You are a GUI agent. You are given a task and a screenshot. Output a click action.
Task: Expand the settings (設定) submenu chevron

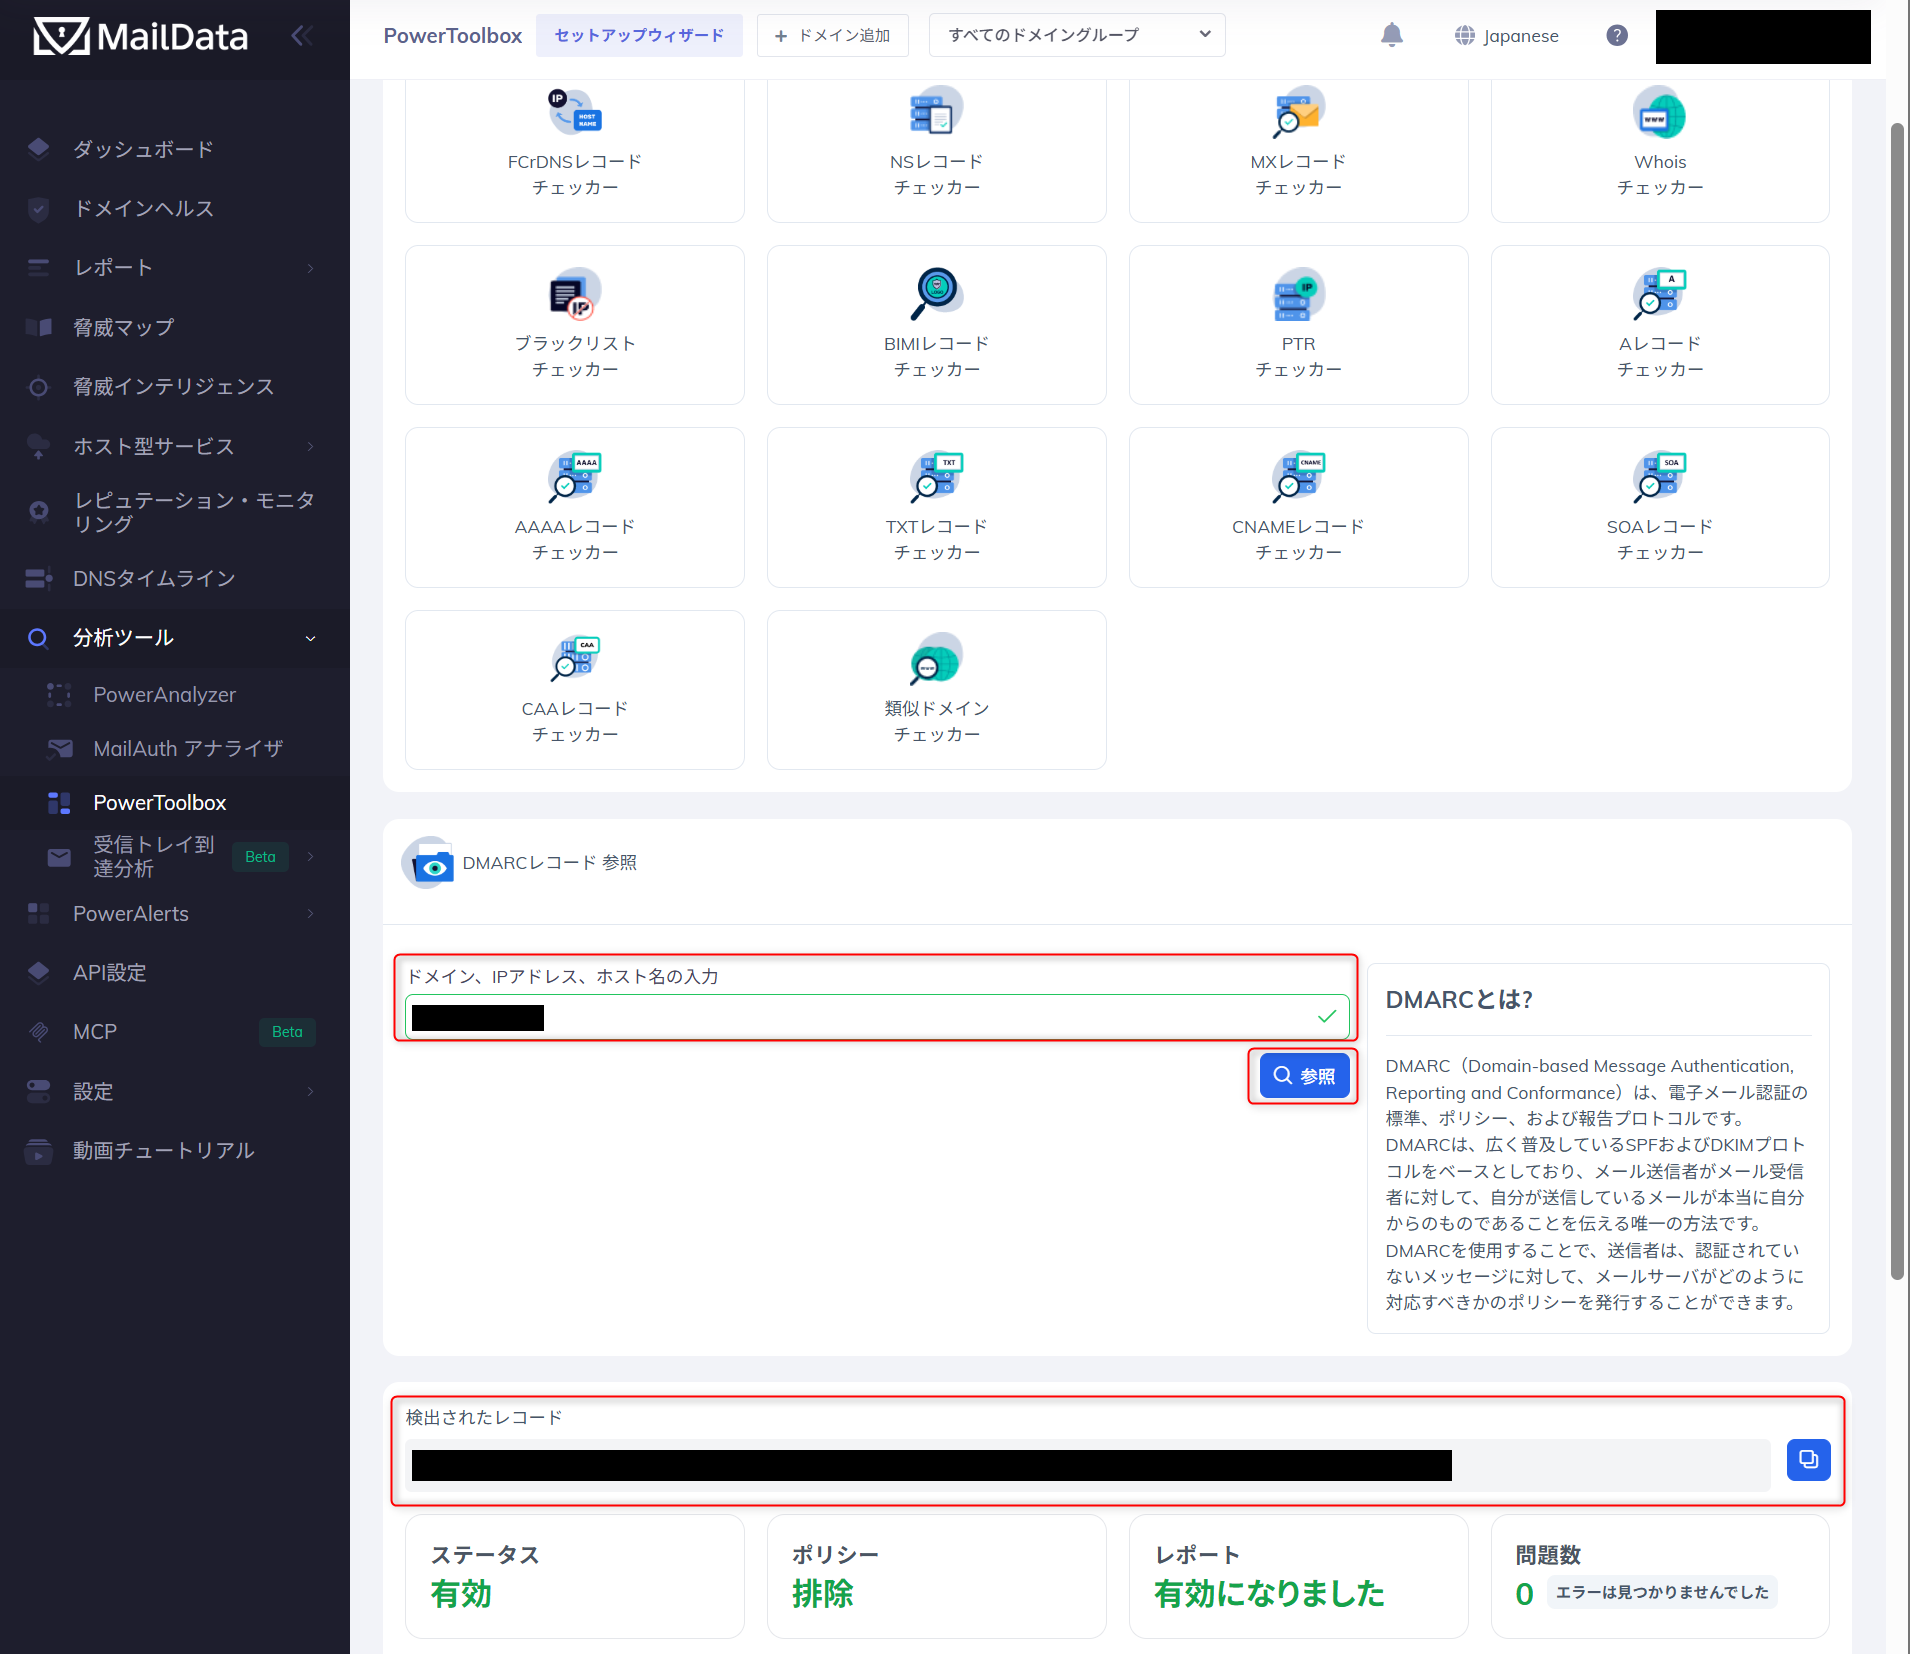[x=311, y=1092]
